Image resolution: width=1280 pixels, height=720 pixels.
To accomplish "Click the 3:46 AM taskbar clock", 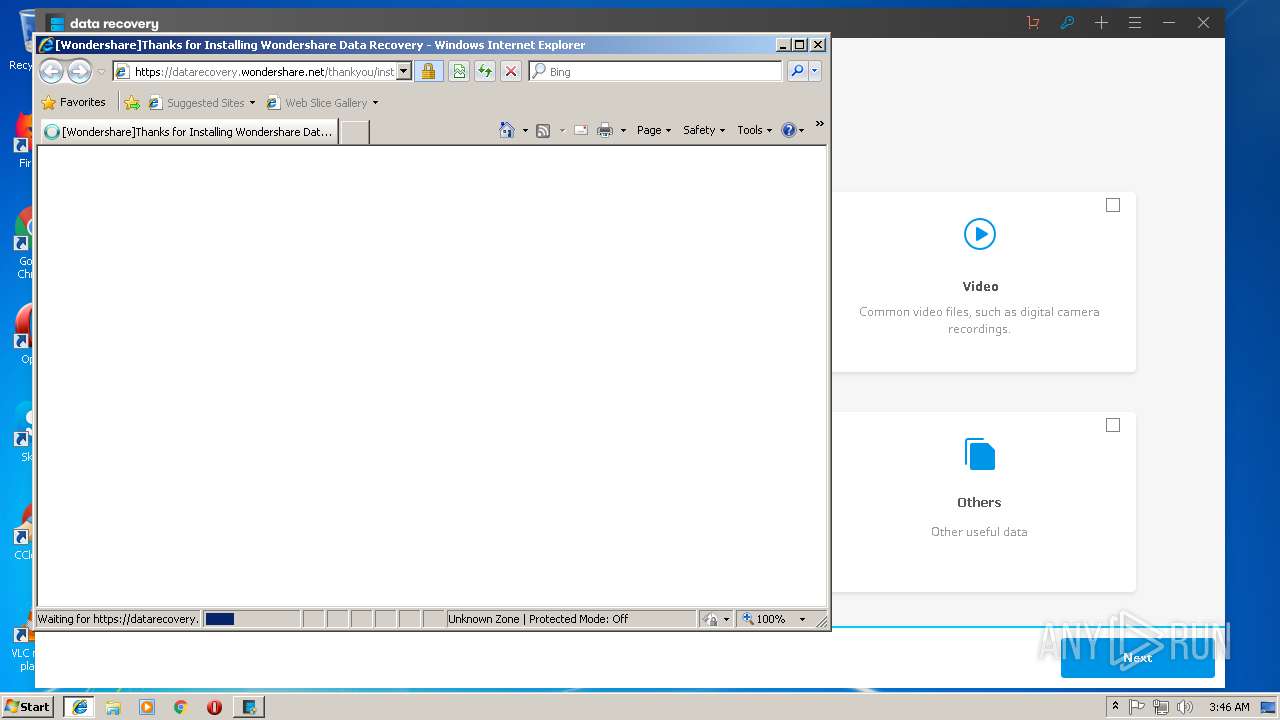I will coord(1229,707).
